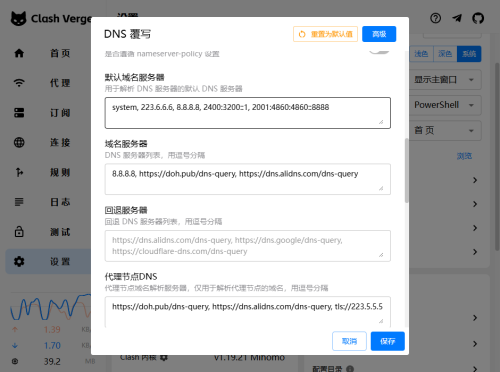This screenshot has height=372, width=500.
Task: Focus the 域名服务器 text field
Action: coord(248,179)
